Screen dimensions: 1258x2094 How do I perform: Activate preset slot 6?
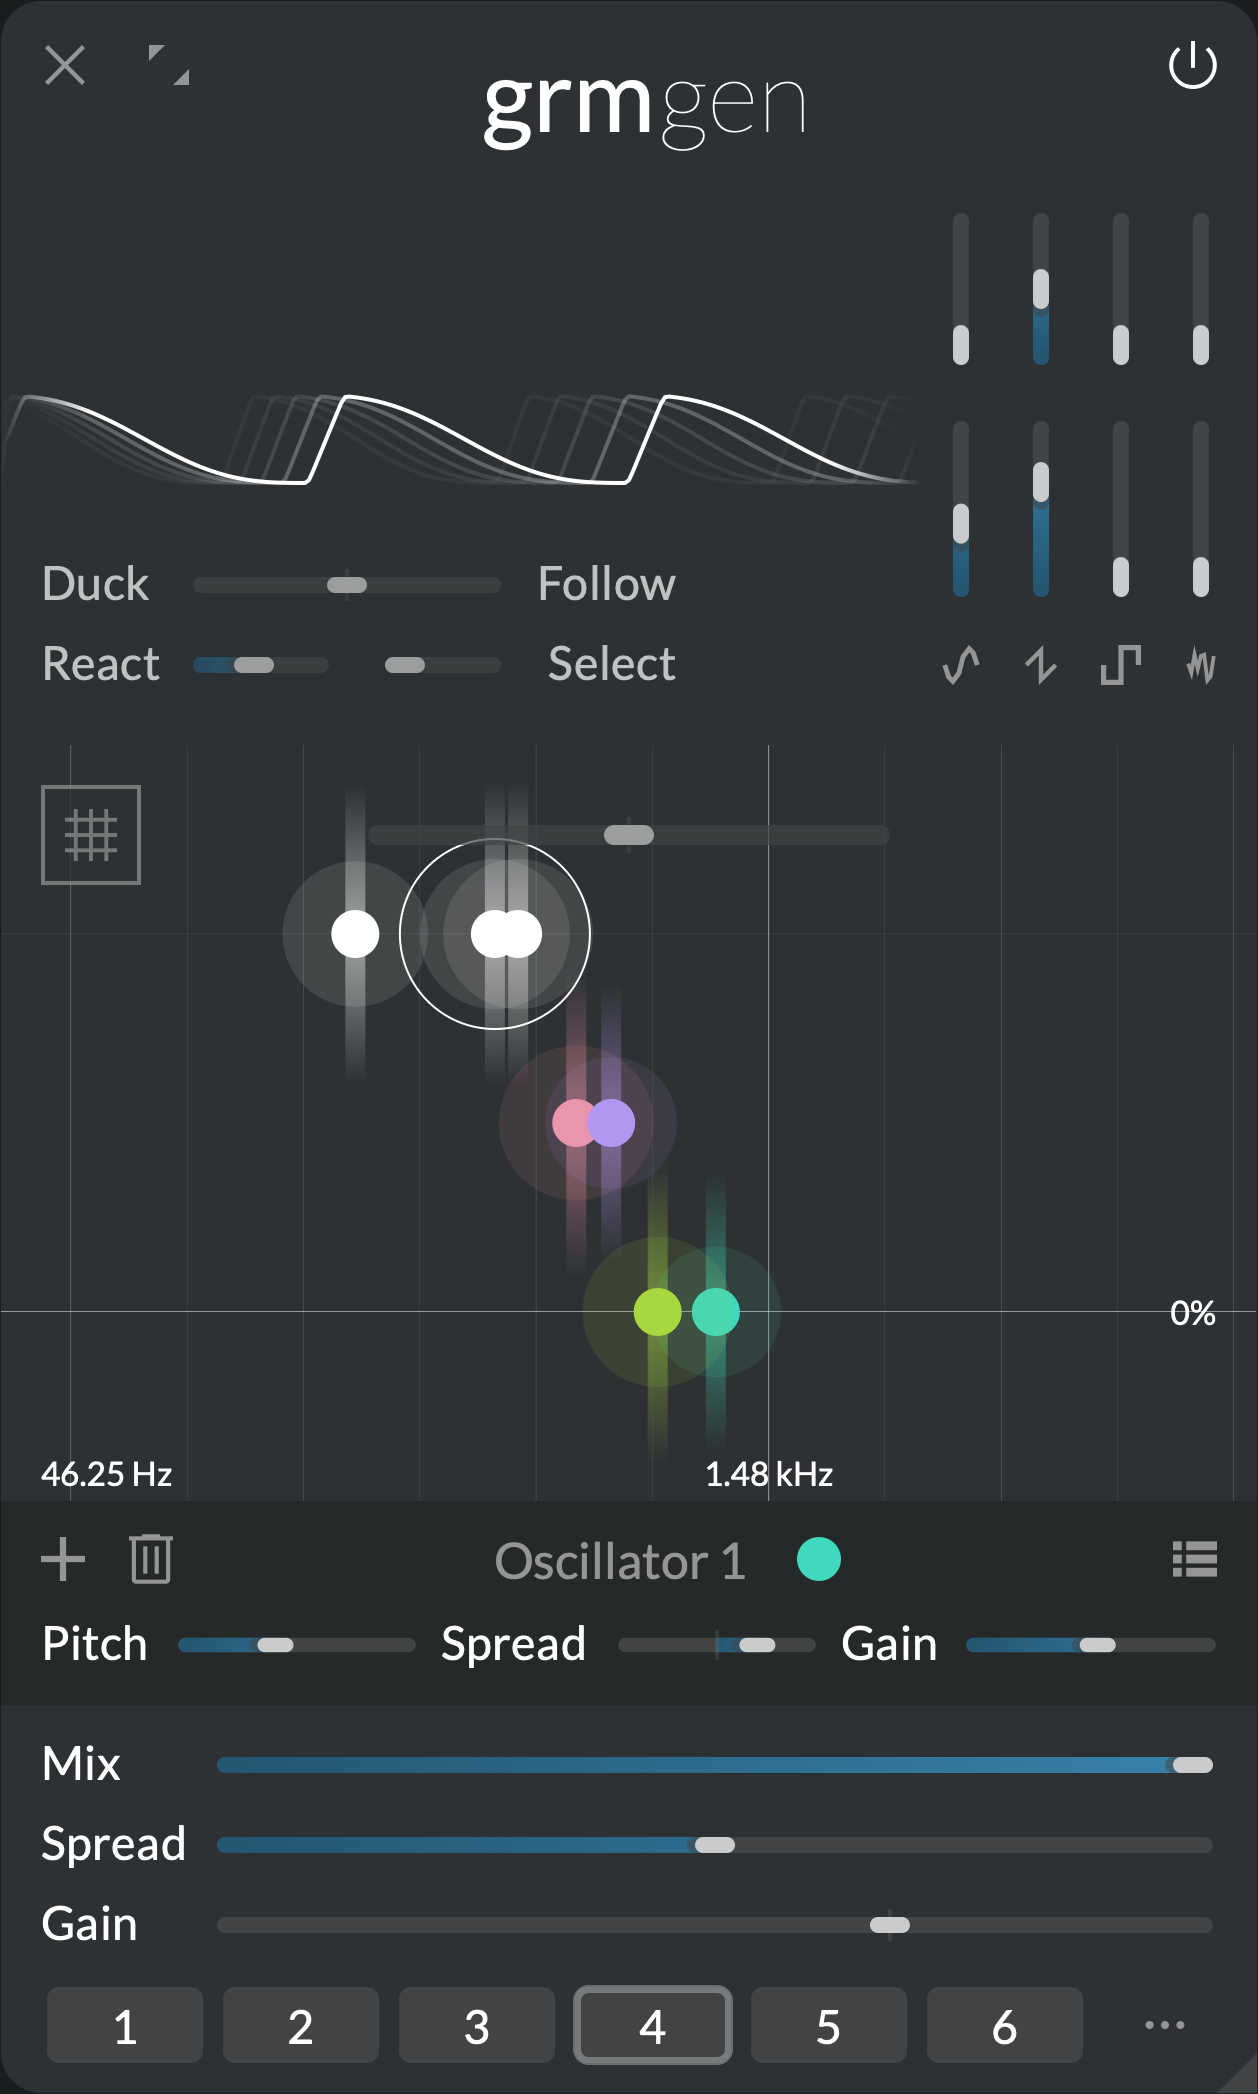[1004, 2026]
